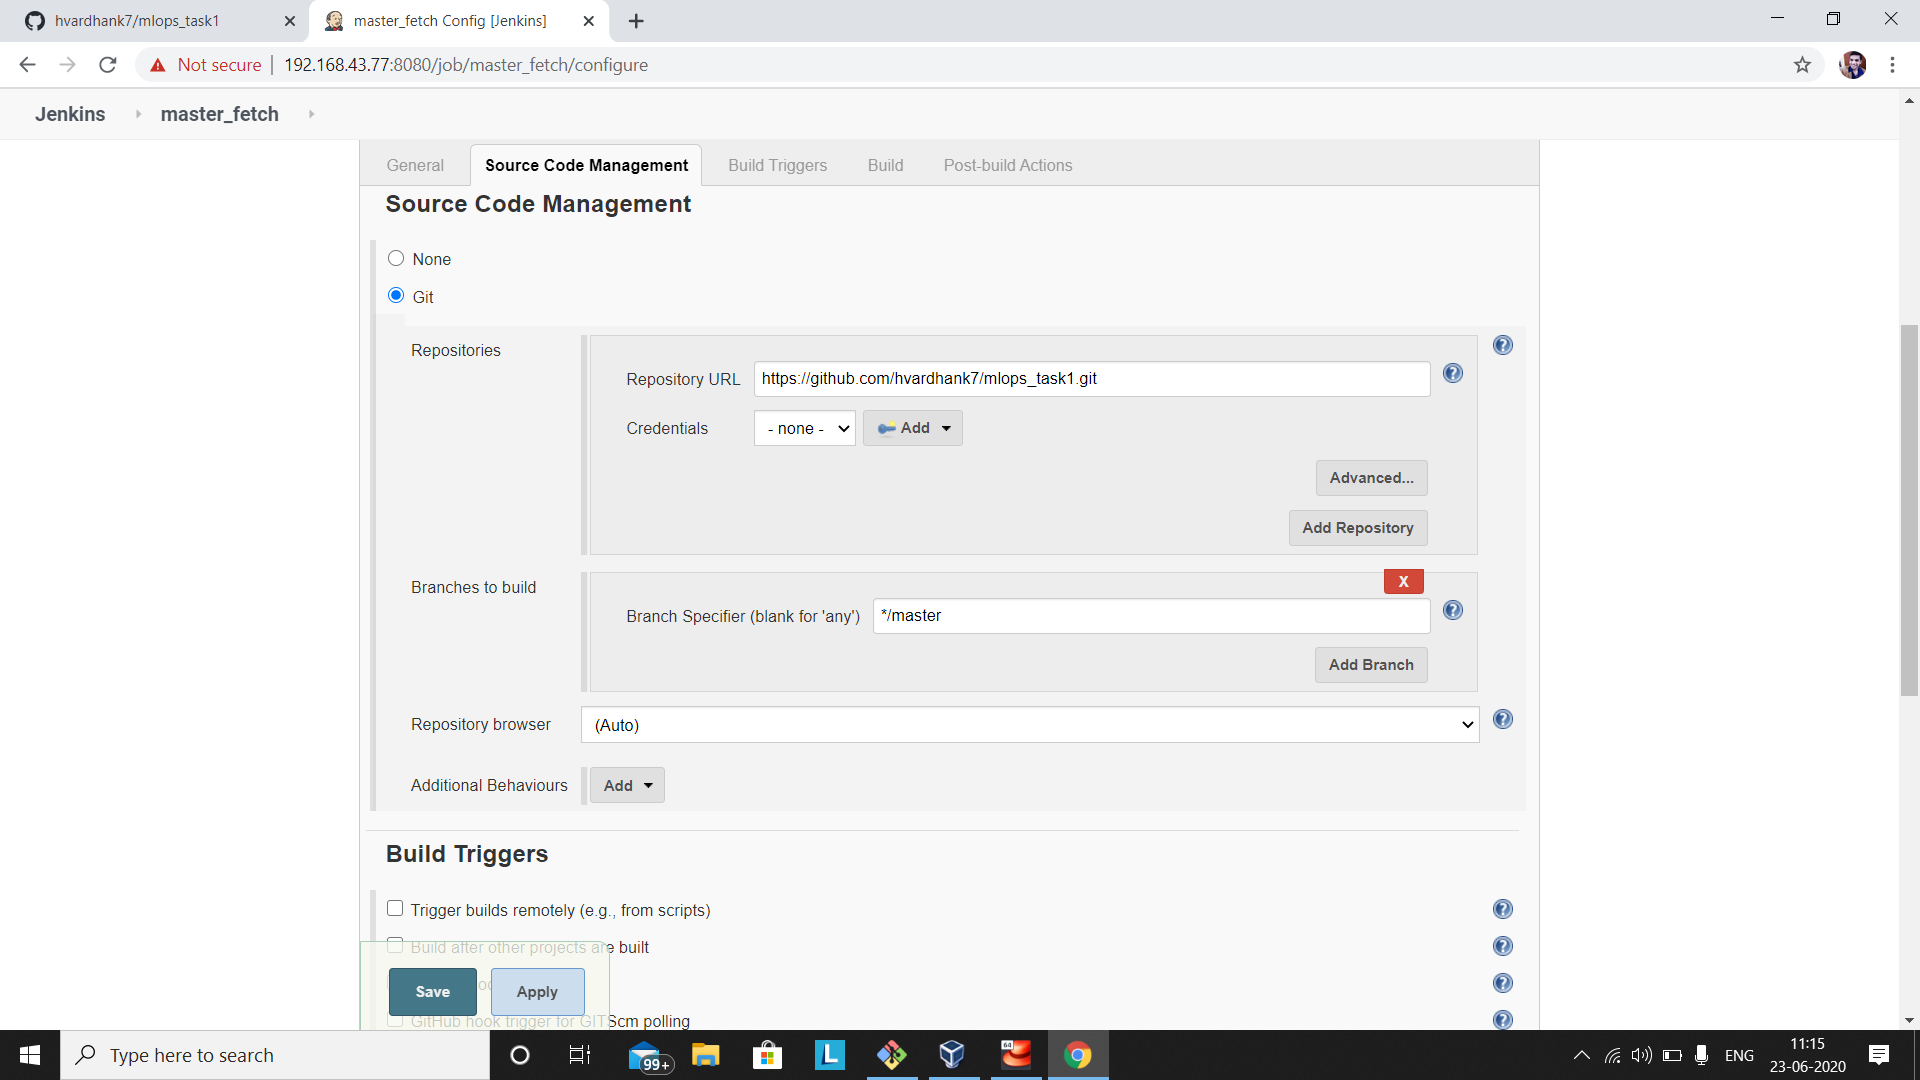Open help for 'Trigger builds remotely'
1920x1080 pixels.
[1503, 909]
